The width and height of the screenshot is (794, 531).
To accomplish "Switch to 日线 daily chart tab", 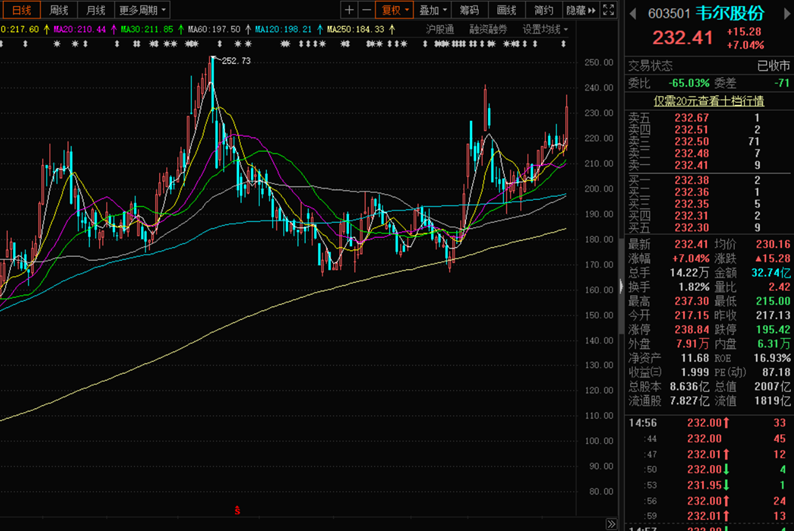I will pos(21,10).
